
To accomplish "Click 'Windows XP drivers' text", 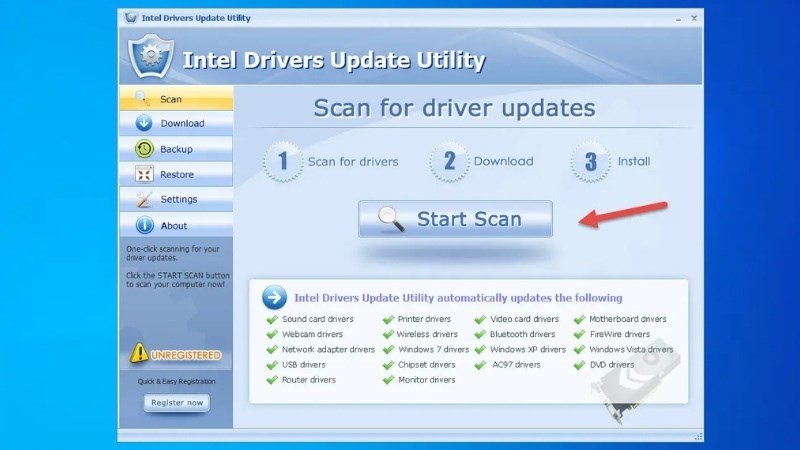I will tap(528, 349).
